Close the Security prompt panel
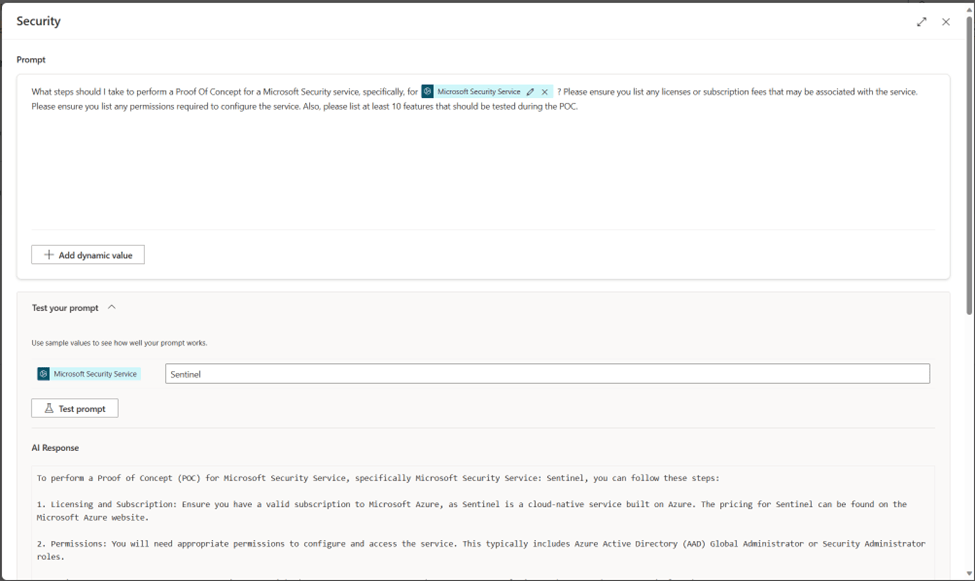Screen dimensions: 975x581 pyautogui.click(x=946, y=22)
